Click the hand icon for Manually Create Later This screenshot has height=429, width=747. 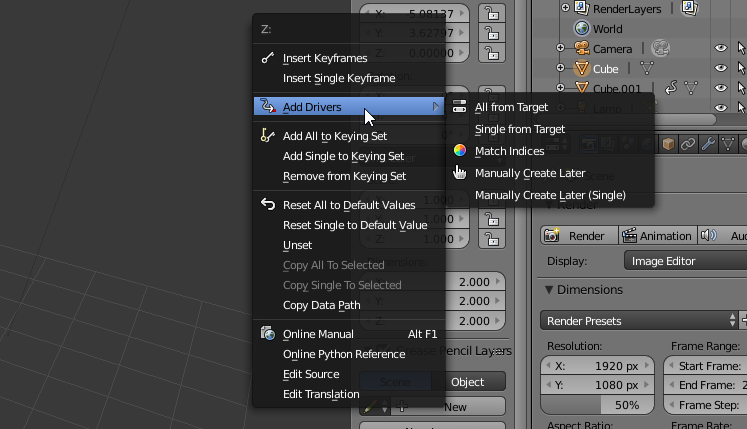(x=459, y=172)
